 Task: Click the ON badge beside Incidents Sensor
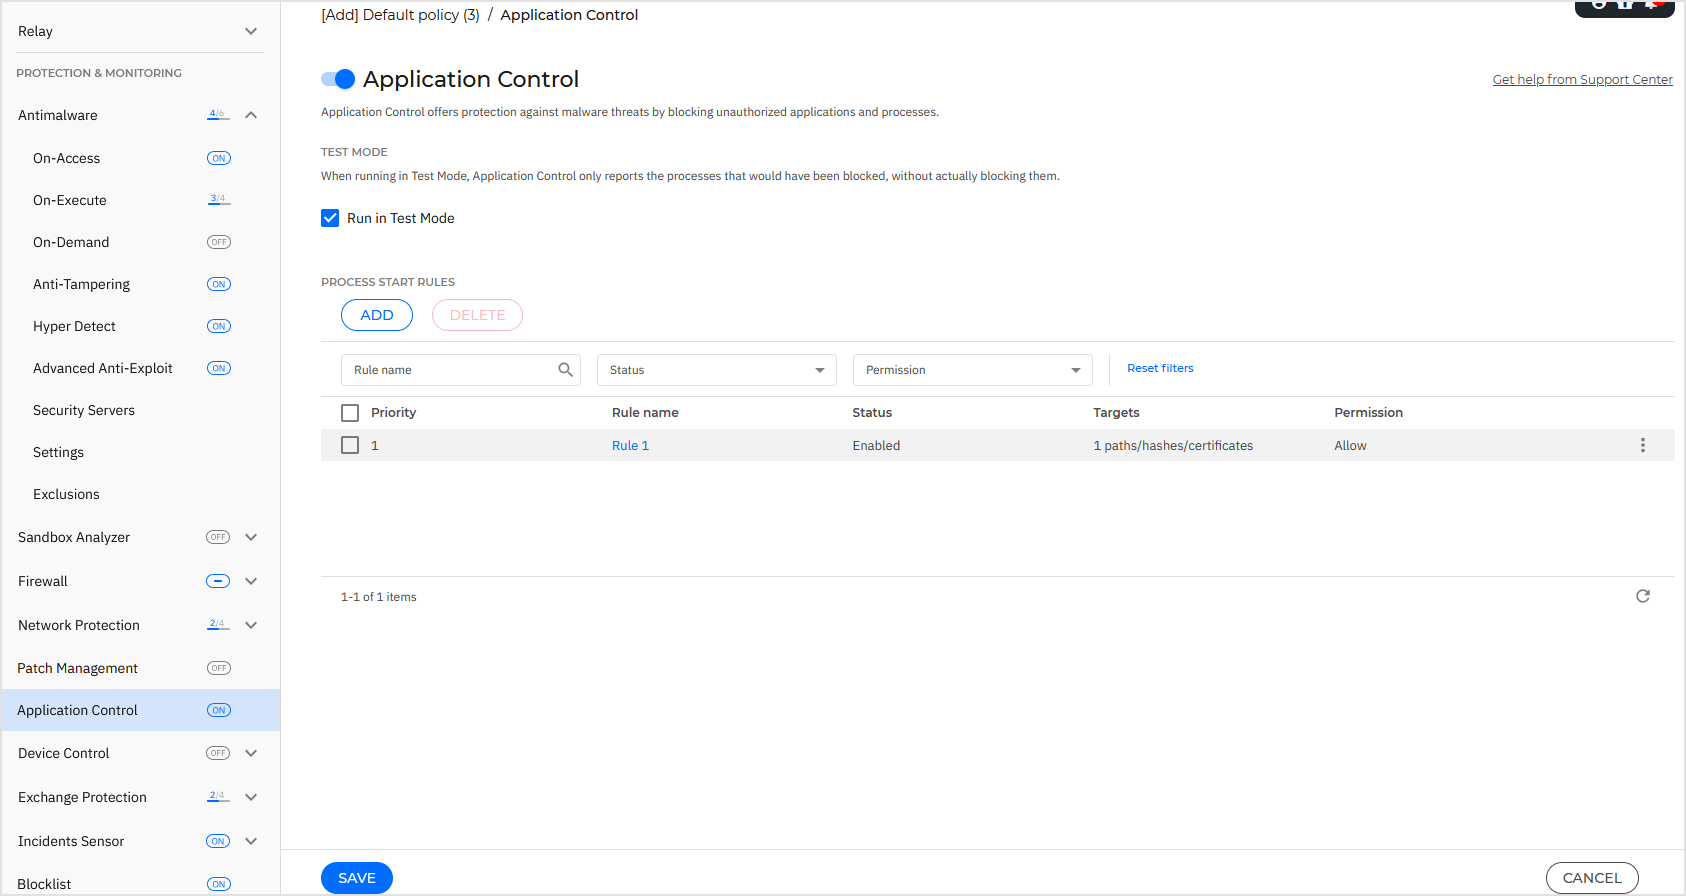click(x=218, y=841)
